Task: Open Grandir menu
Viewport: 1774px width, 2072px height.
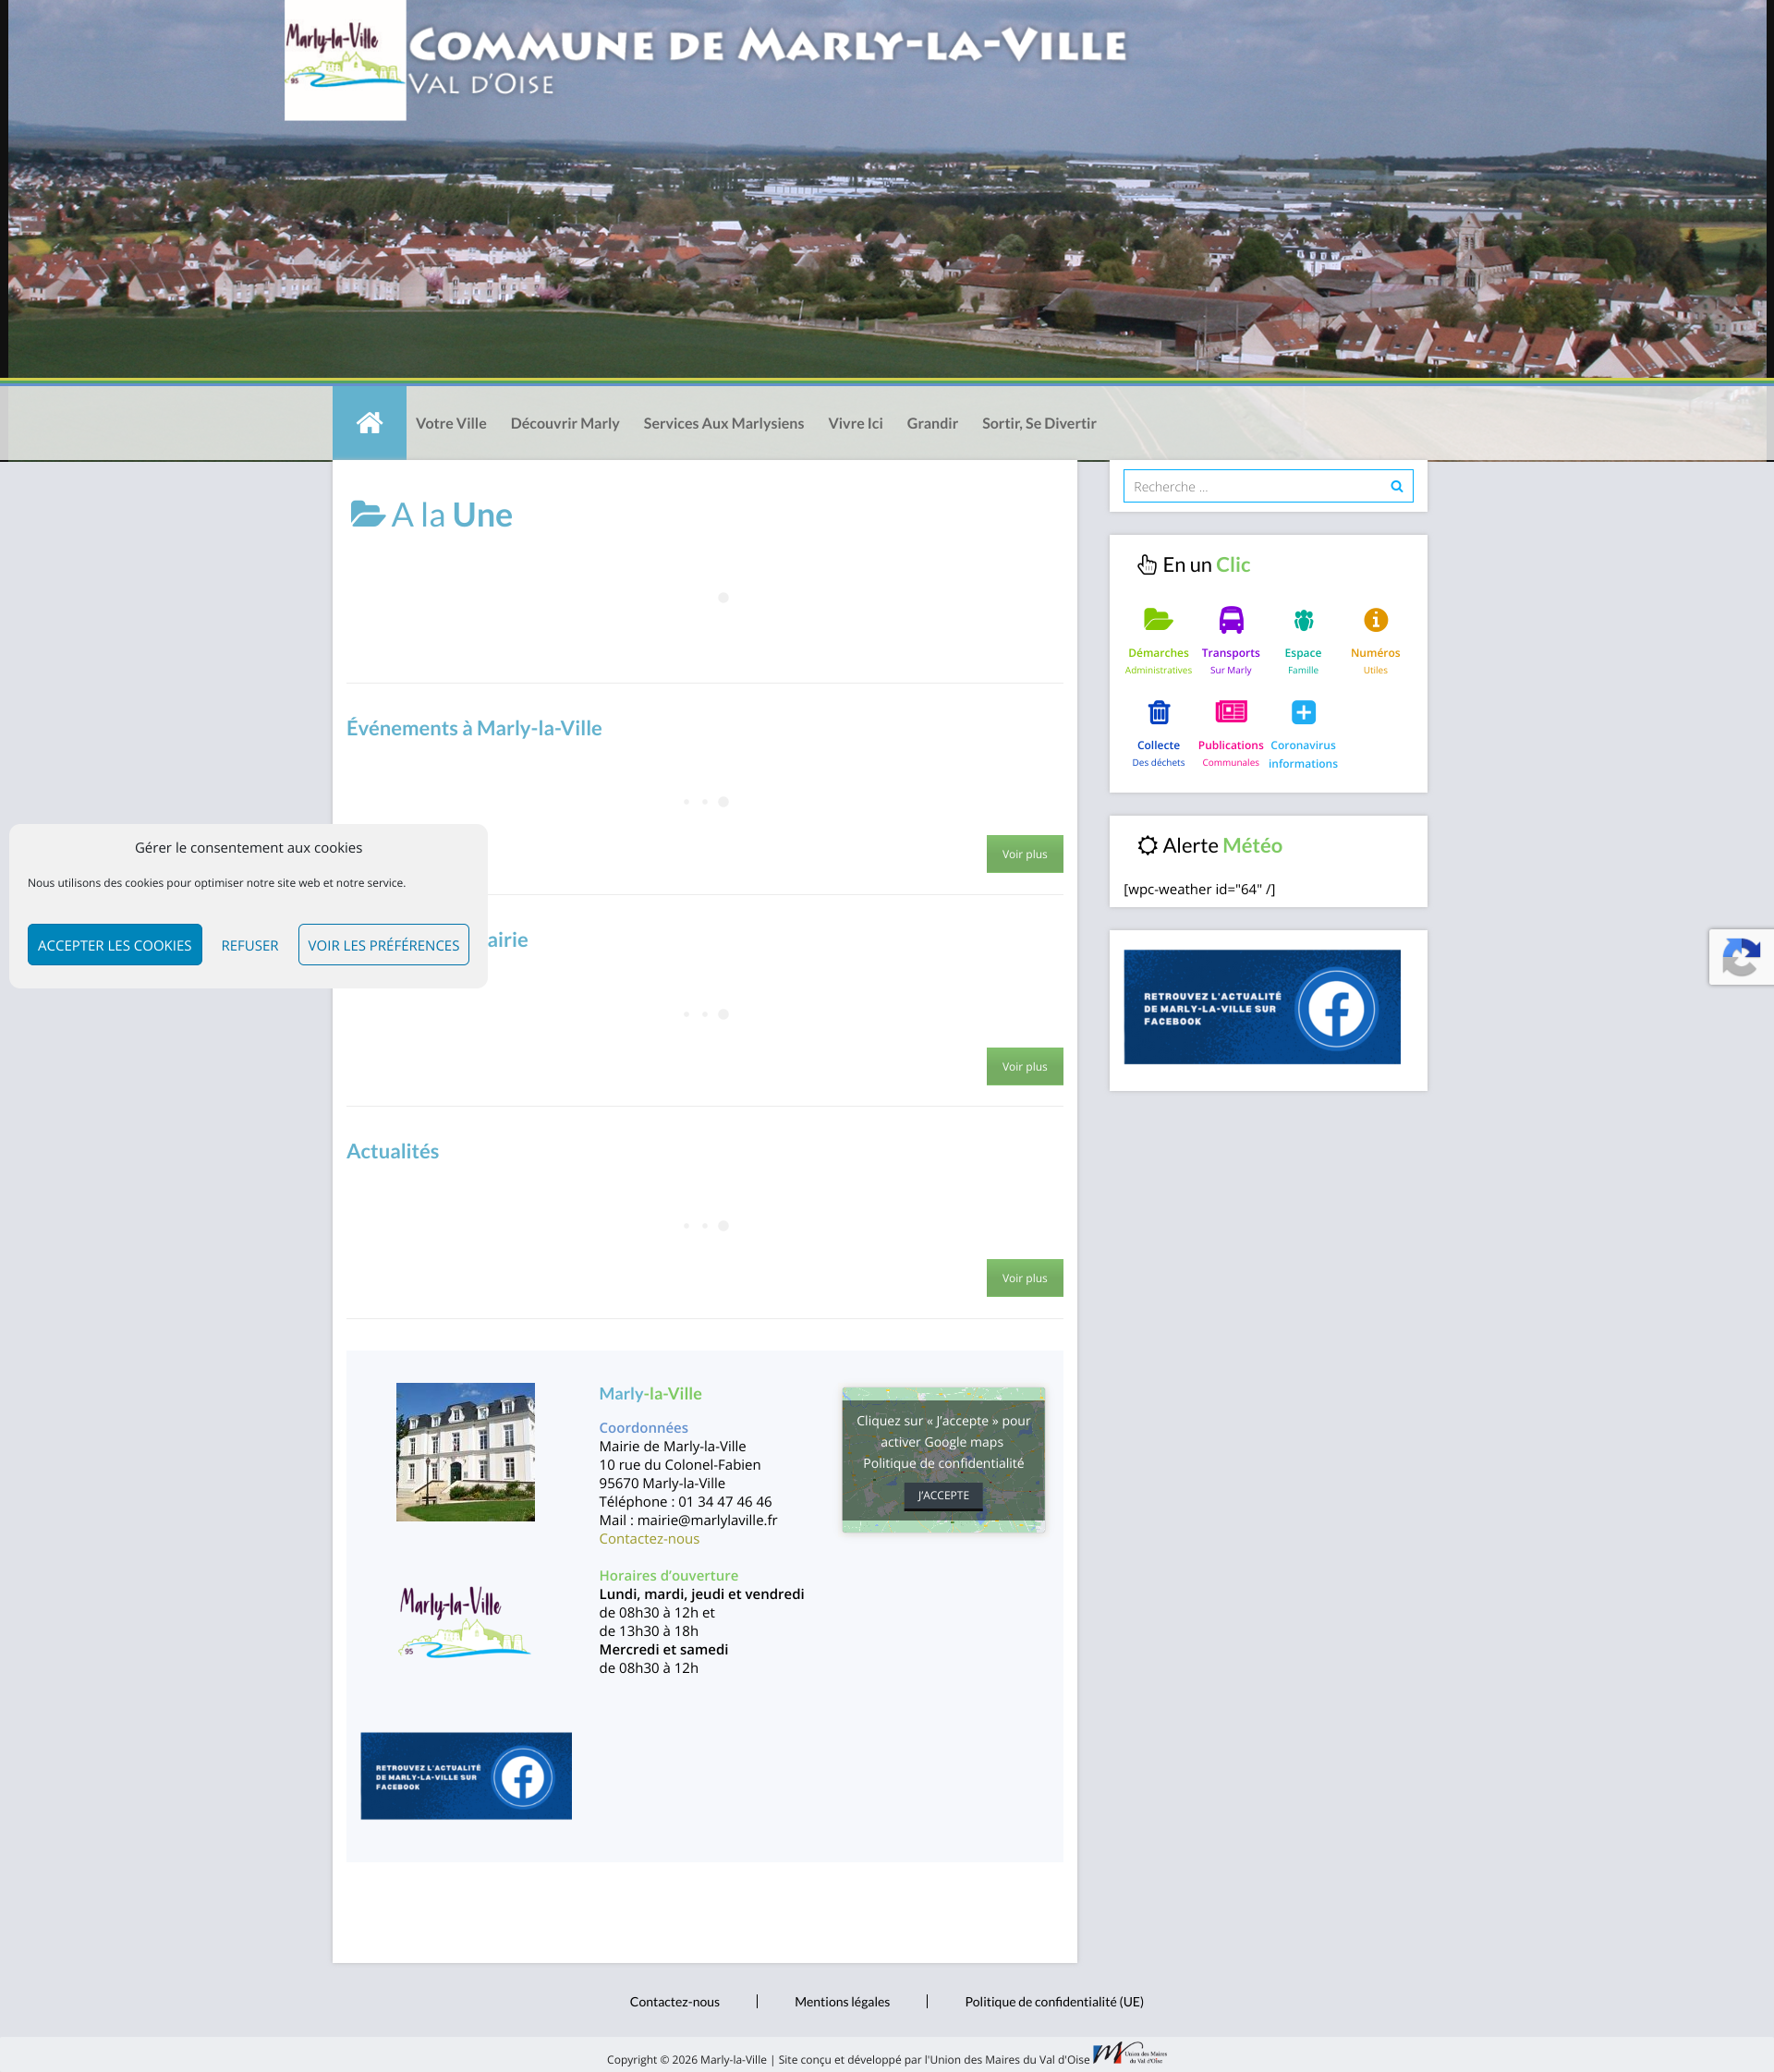Action: [x=932, y=423]
